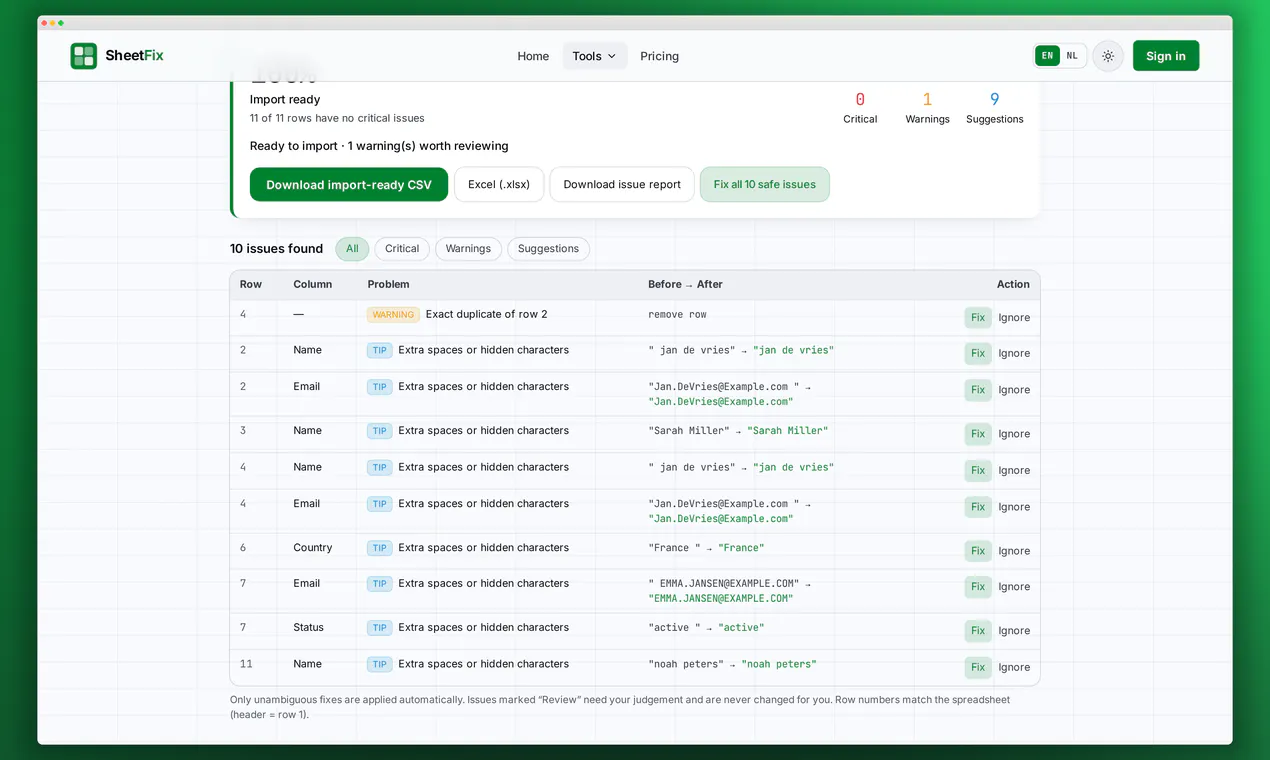Viewport: 1270px width, 760px height.
Task: Download the issue report
Action: click(622, 184)
